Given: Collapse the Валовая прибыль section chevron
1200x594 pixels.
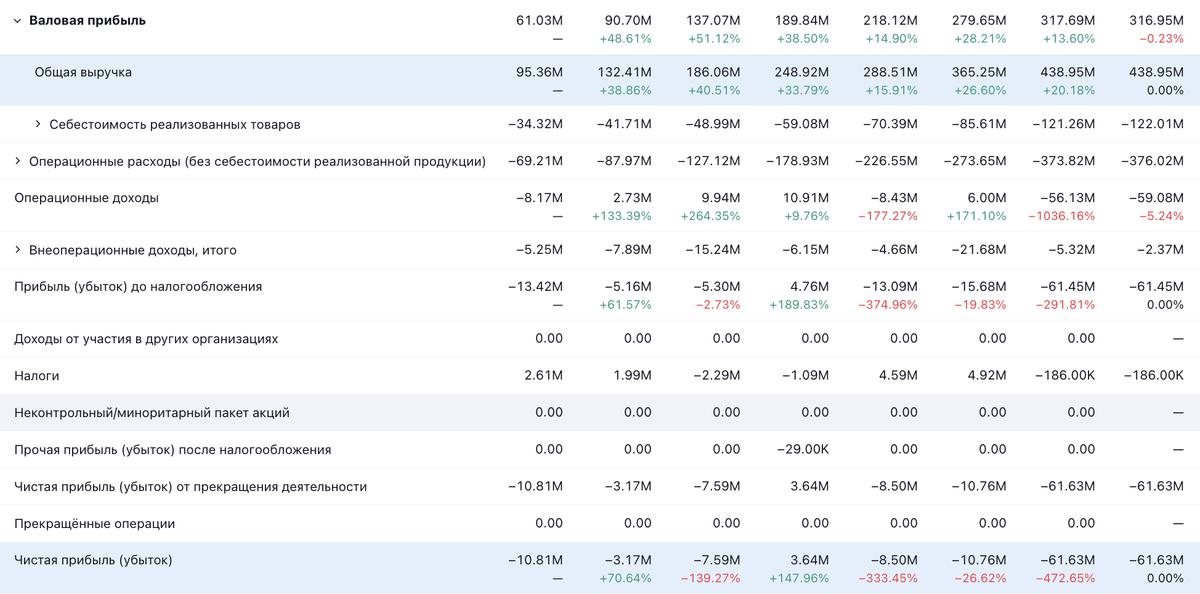Looking at the screenshot, I should (x=18, y=21).
